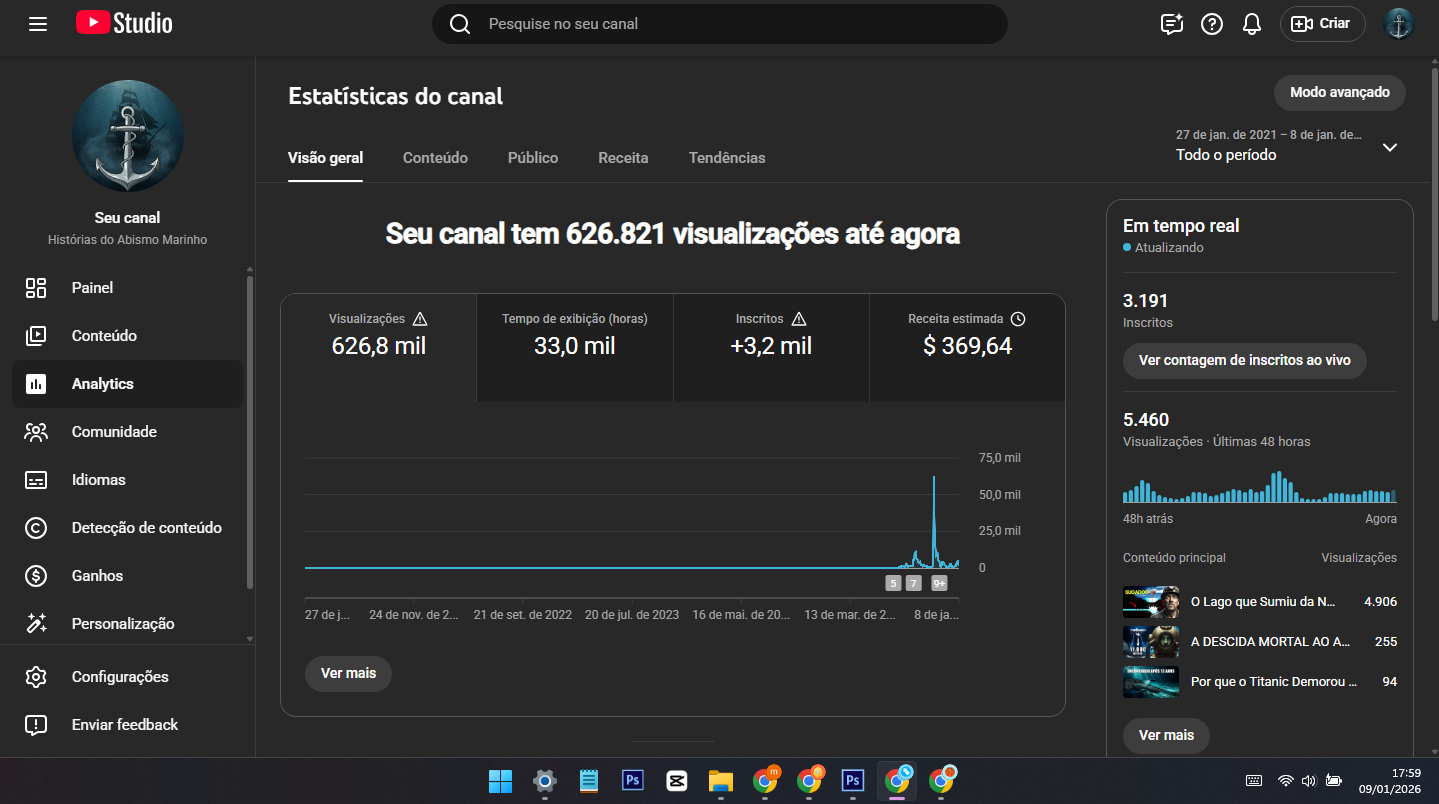
Task: Click the YouTube Studio logo
Action: [124, 24]
